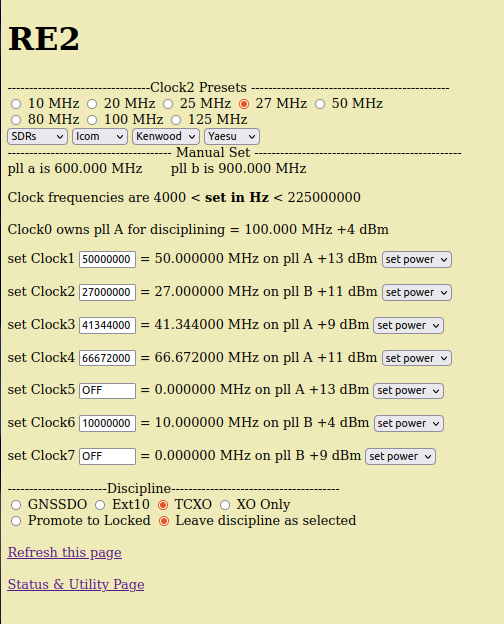Viewport: 504px width, 624px height.
Task: Choose the 50 MHz Clock2 preset
Action: point(320,104)
